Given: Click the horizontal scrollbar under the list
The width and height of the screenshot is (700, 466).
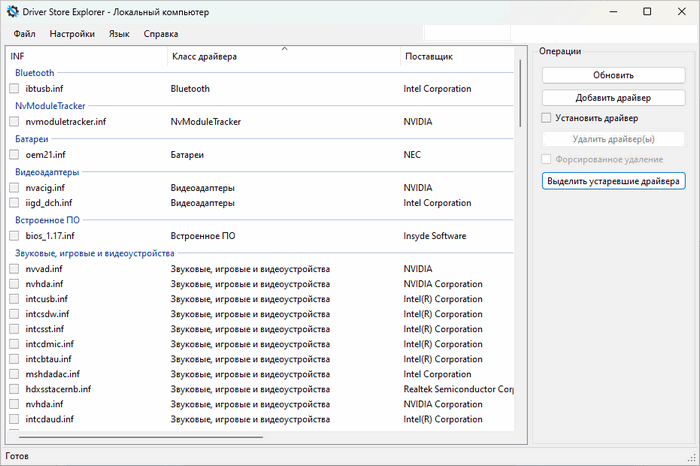Looking at the screenshot, I should point(140,436).
